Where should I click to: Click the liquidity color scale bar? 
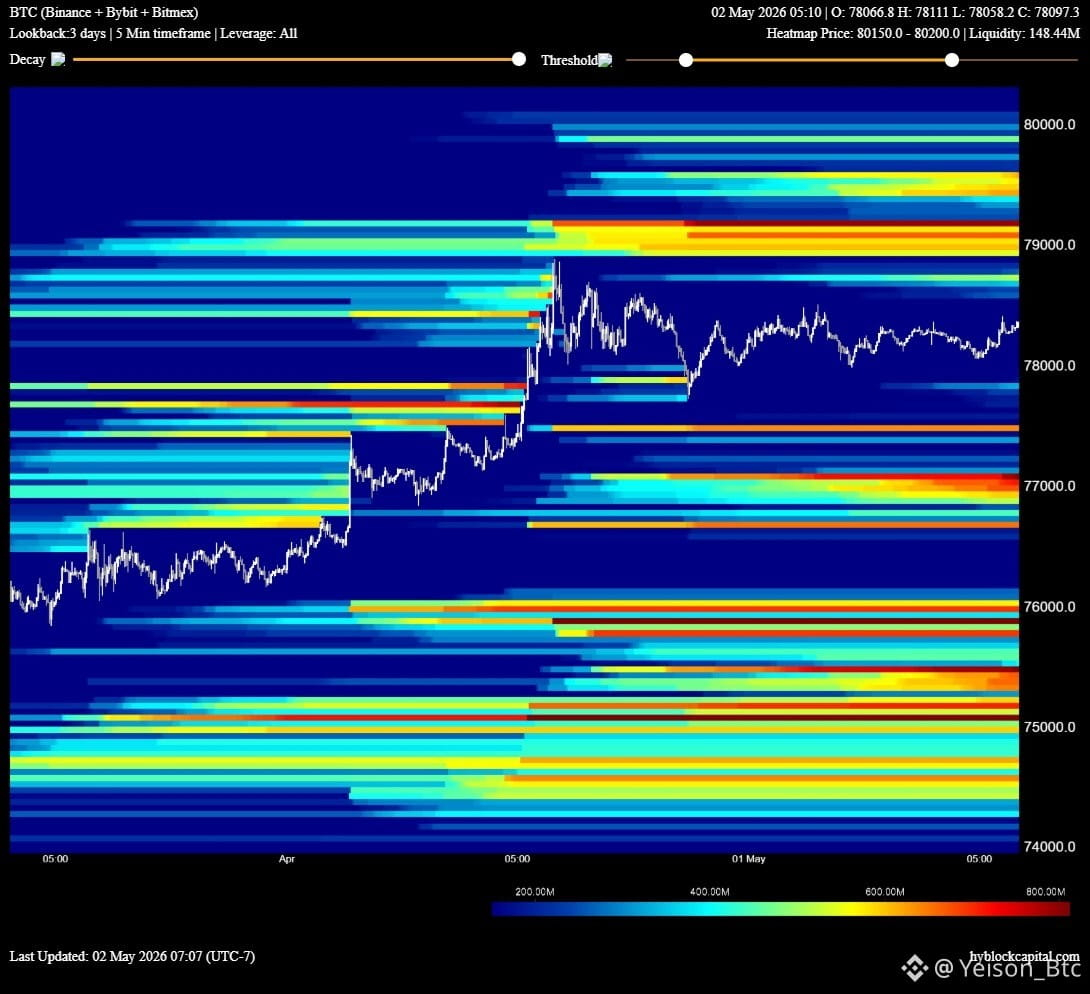coord(781,909)
